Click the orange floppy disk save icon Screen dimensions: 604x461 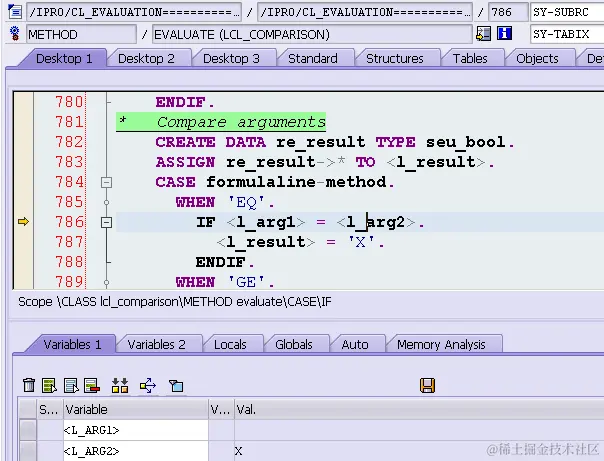point(428,385)
